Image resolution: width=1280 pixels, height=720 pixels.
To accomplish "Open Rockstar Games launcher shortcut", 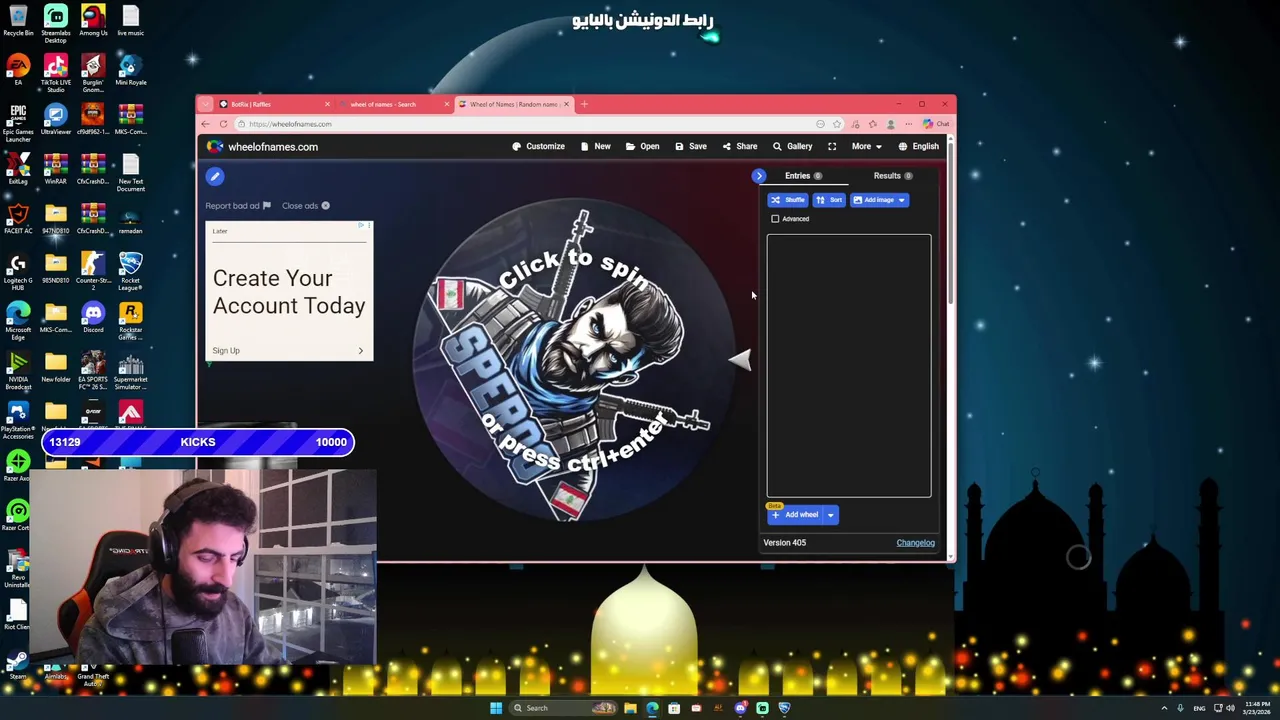I will coord(130,322).
